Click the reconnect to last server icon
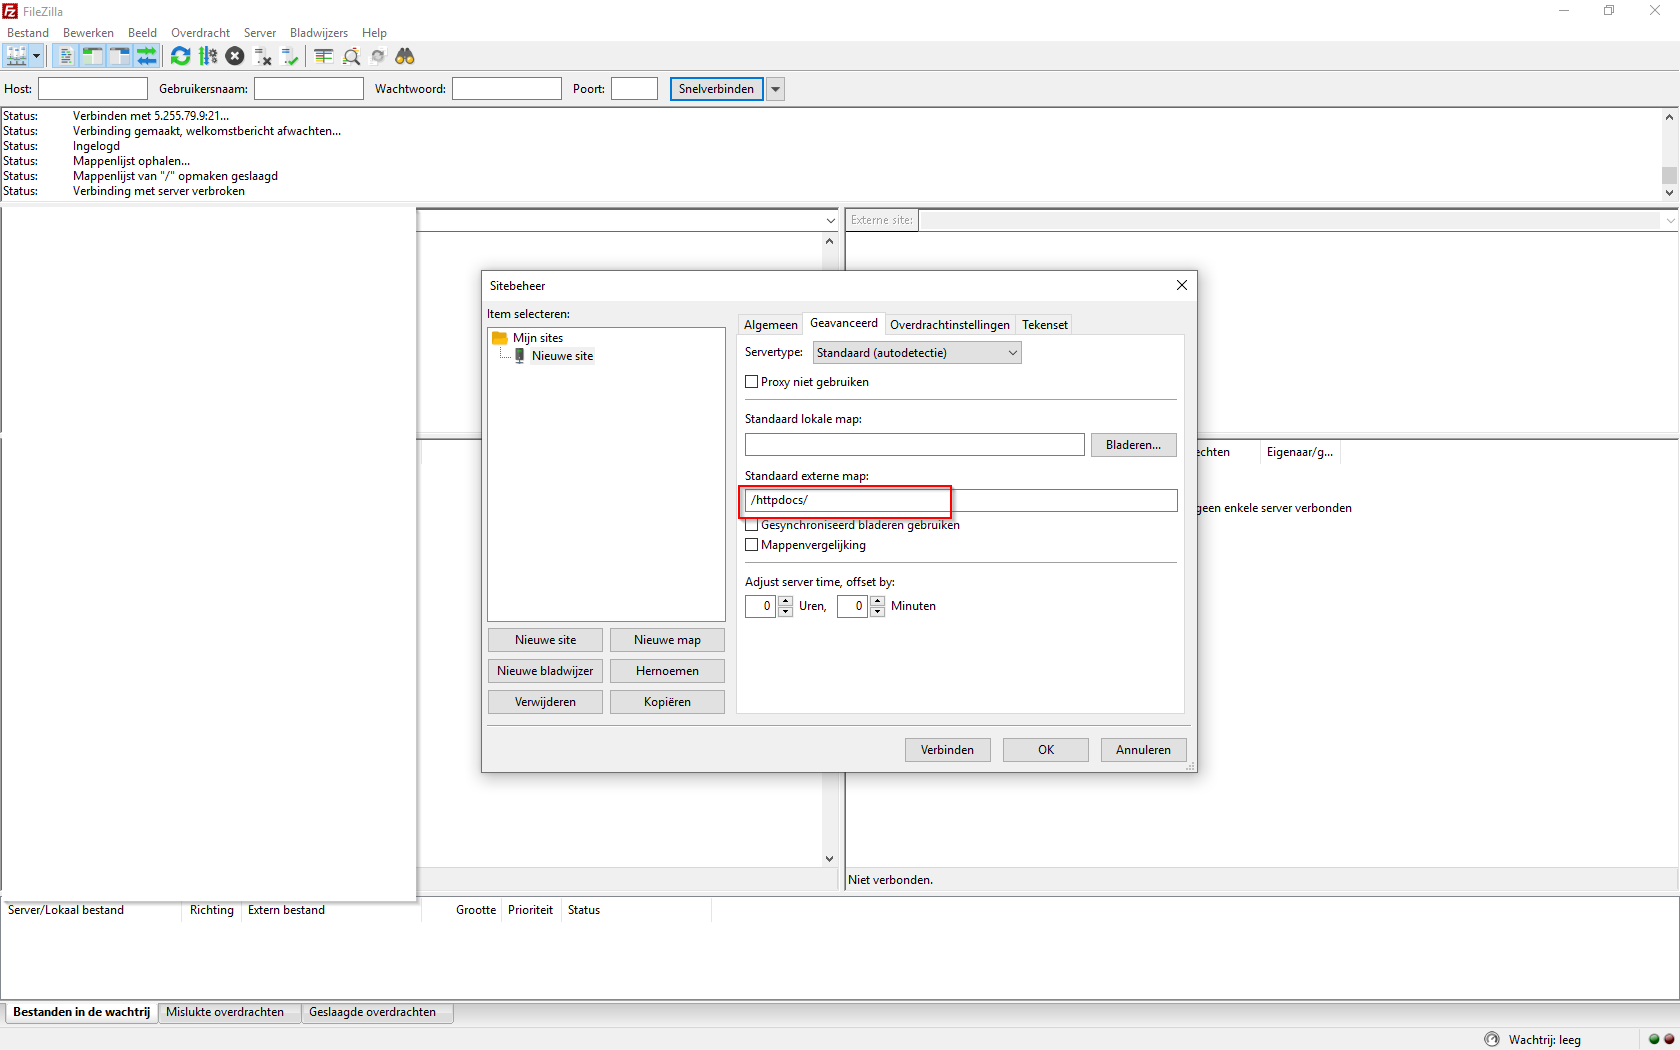This screenshot has width=1680, height=1050. 290,56
